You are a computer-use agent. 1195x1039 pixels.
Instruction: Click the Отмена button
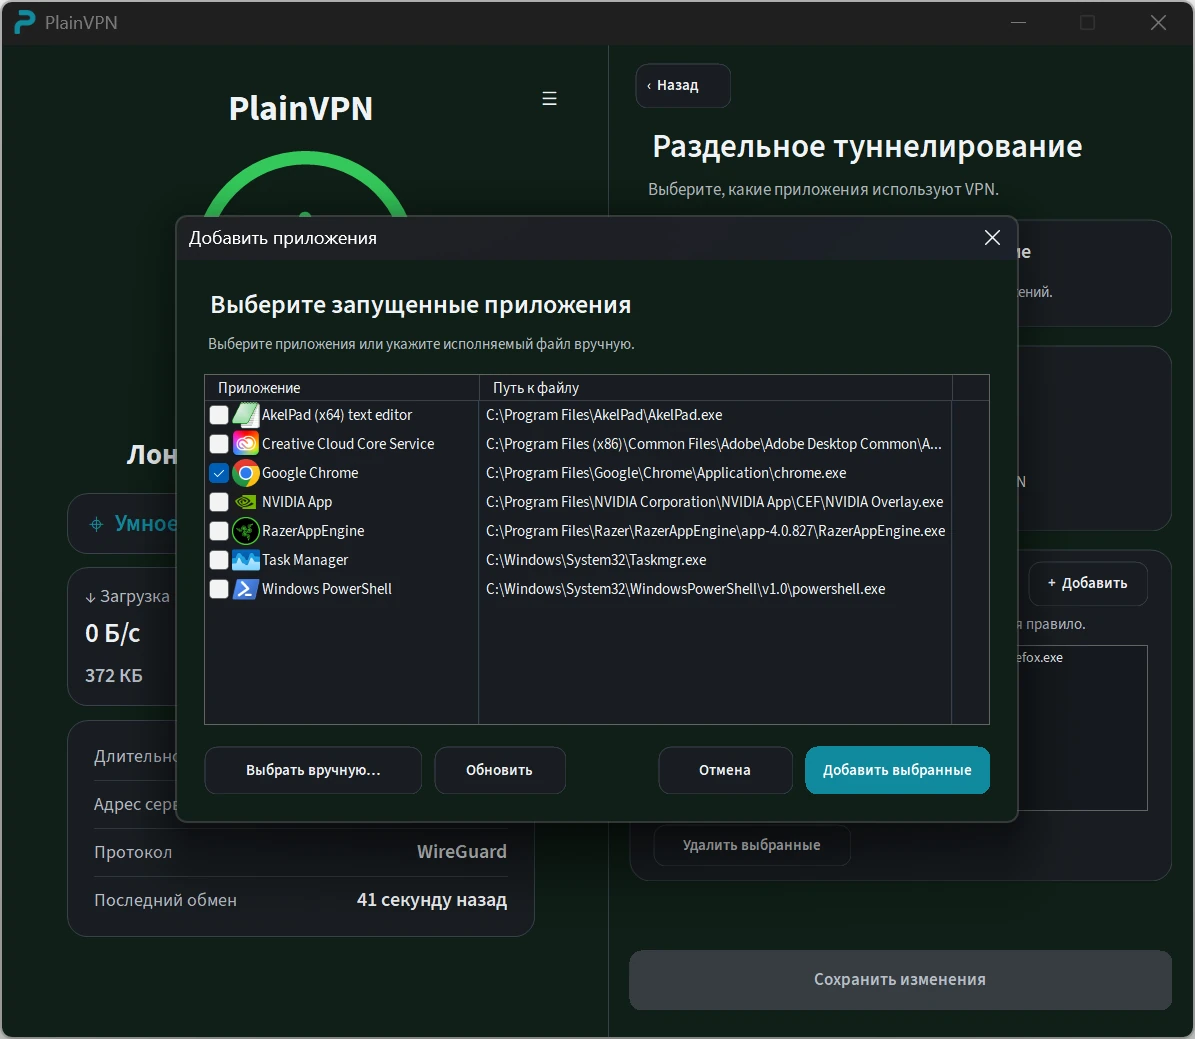click(725, 770)
